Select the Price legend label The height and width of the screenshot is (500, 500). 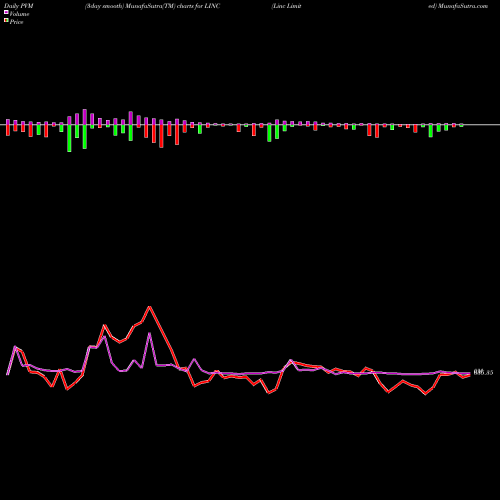(16, 22)
